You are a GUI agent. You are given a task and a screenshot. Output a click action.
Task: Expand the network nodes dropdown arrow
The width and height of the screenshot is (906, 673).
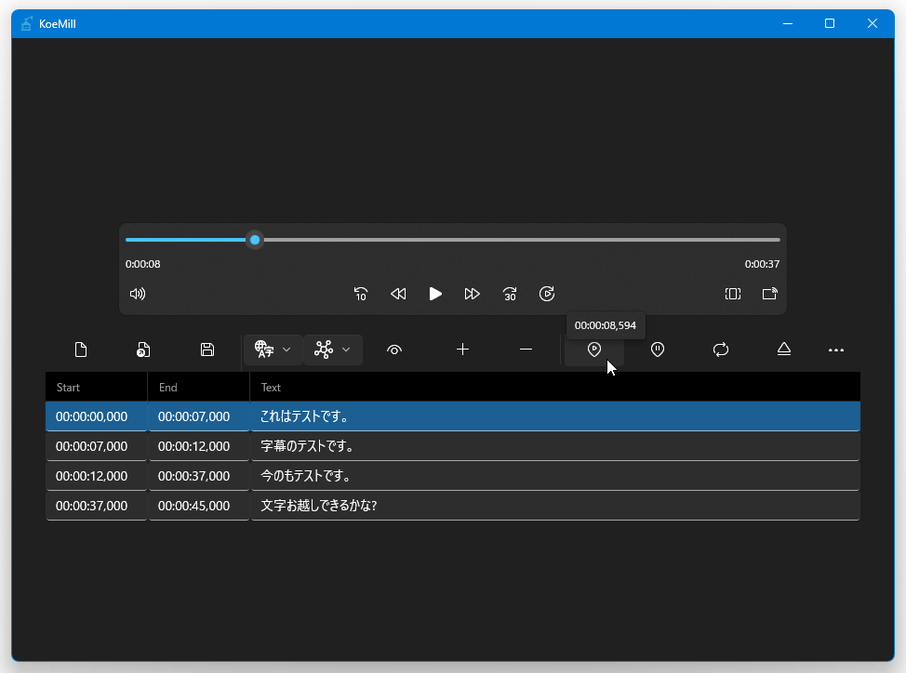point(346,350)
